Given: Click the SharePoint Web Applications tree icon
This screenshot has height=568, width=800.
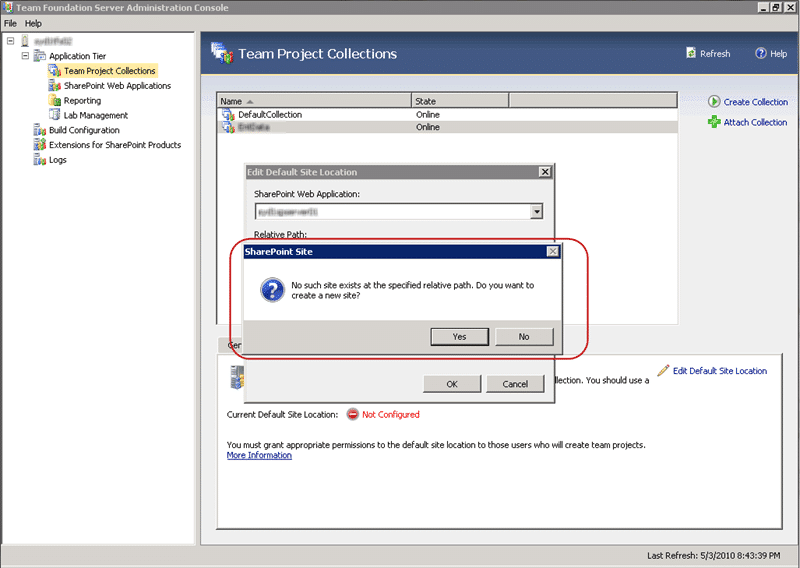Looking at the screenshot, I should 55,85.
